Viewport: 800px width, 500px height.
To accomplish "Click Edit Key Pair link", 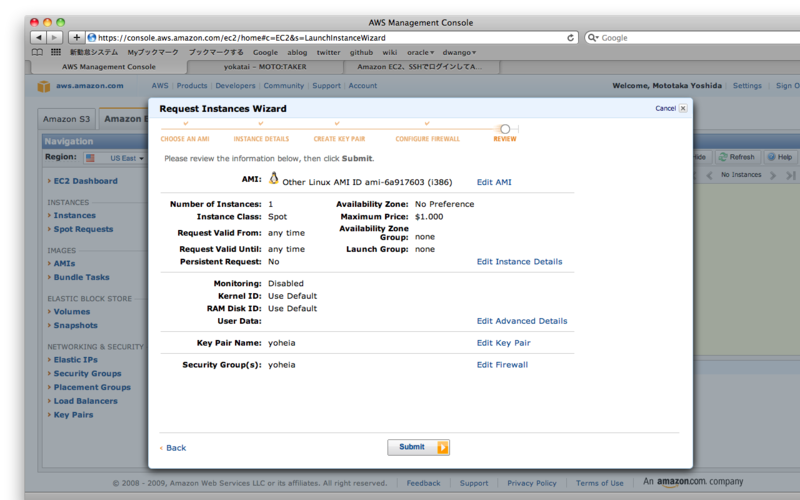I will [504, 343].
